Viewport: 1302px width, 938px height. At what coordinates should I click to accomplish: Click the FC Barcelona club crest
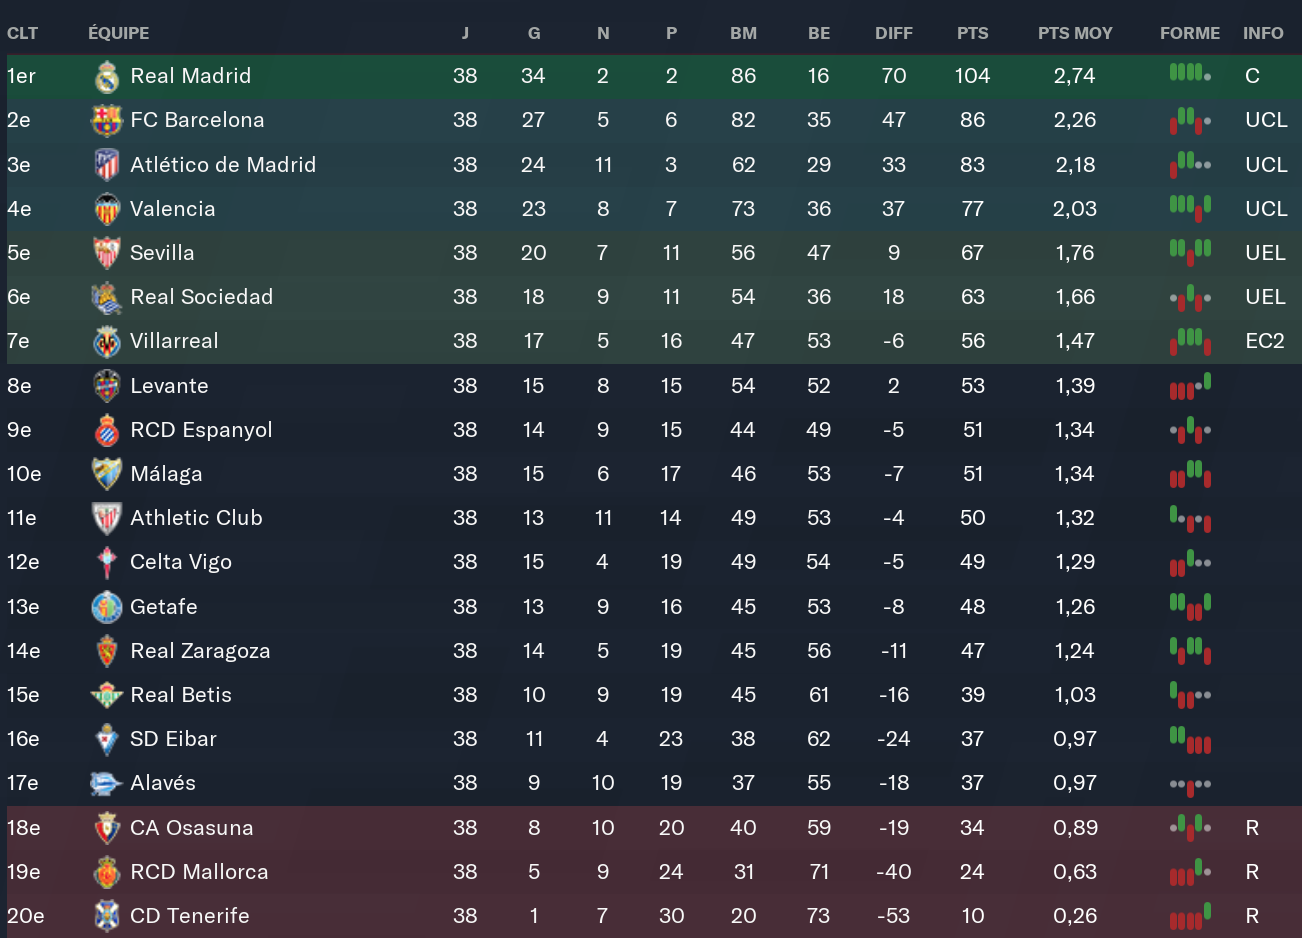pos(107,121)
